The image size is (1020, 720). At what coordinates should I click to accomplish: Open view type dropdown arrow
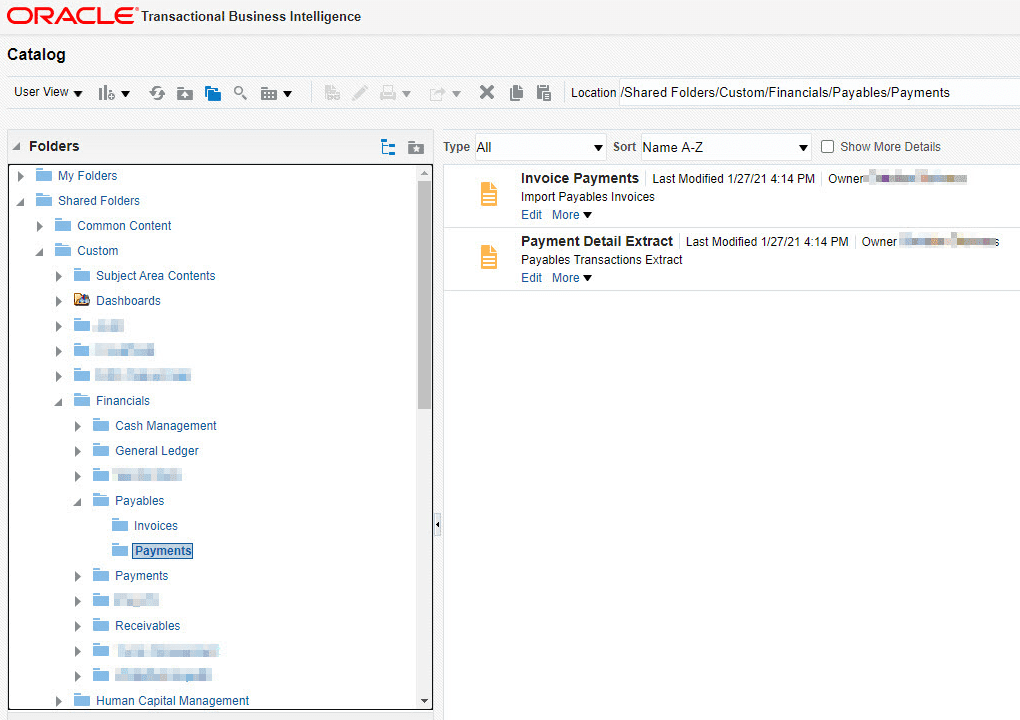click(288, 94)
